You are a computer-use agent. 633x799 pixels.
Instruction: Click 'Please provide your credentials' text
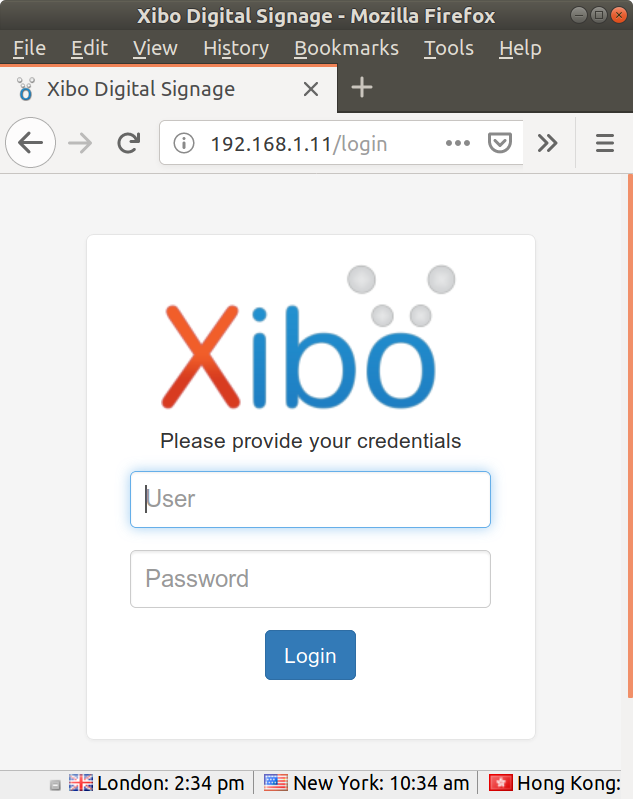pos(310,441)
